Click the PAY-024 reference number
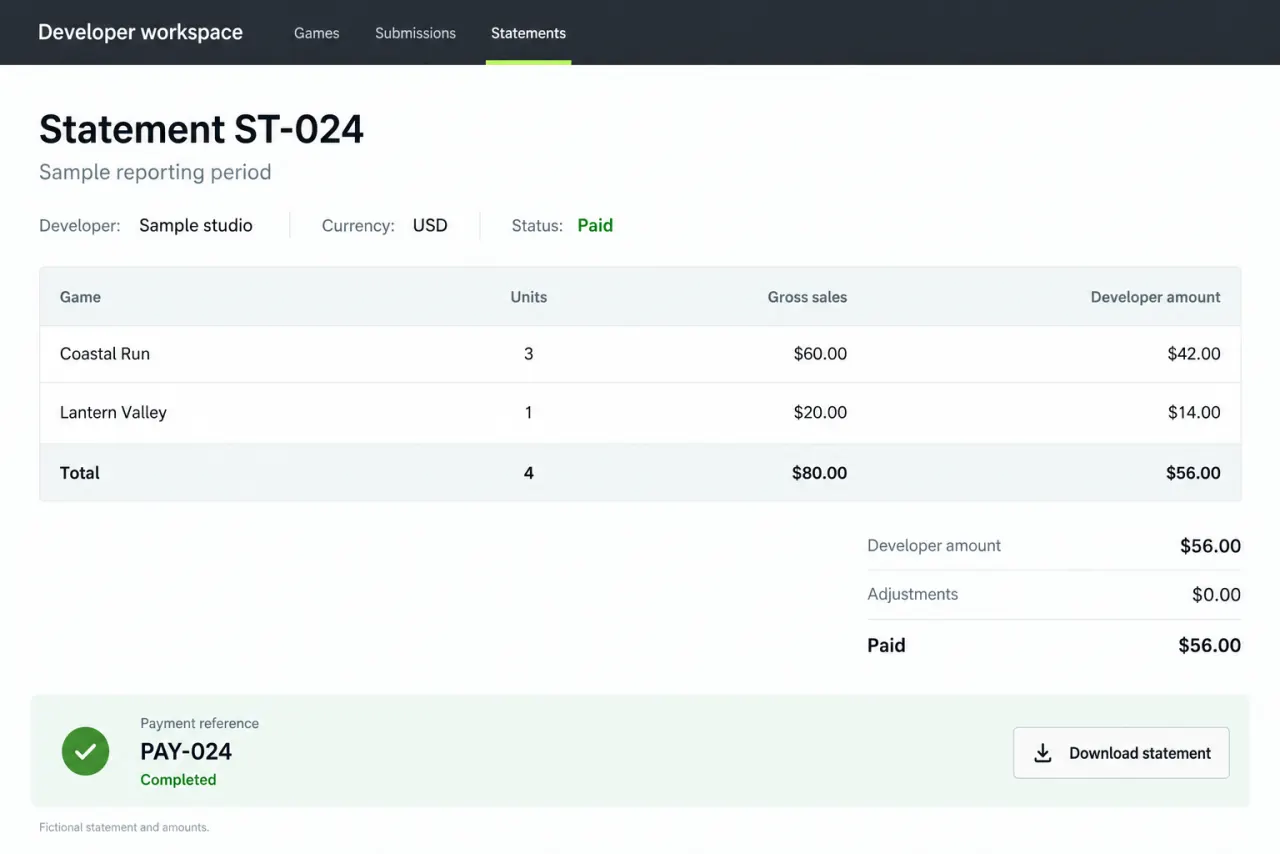This screenshot has width=1280, height=854. (186, 751)
